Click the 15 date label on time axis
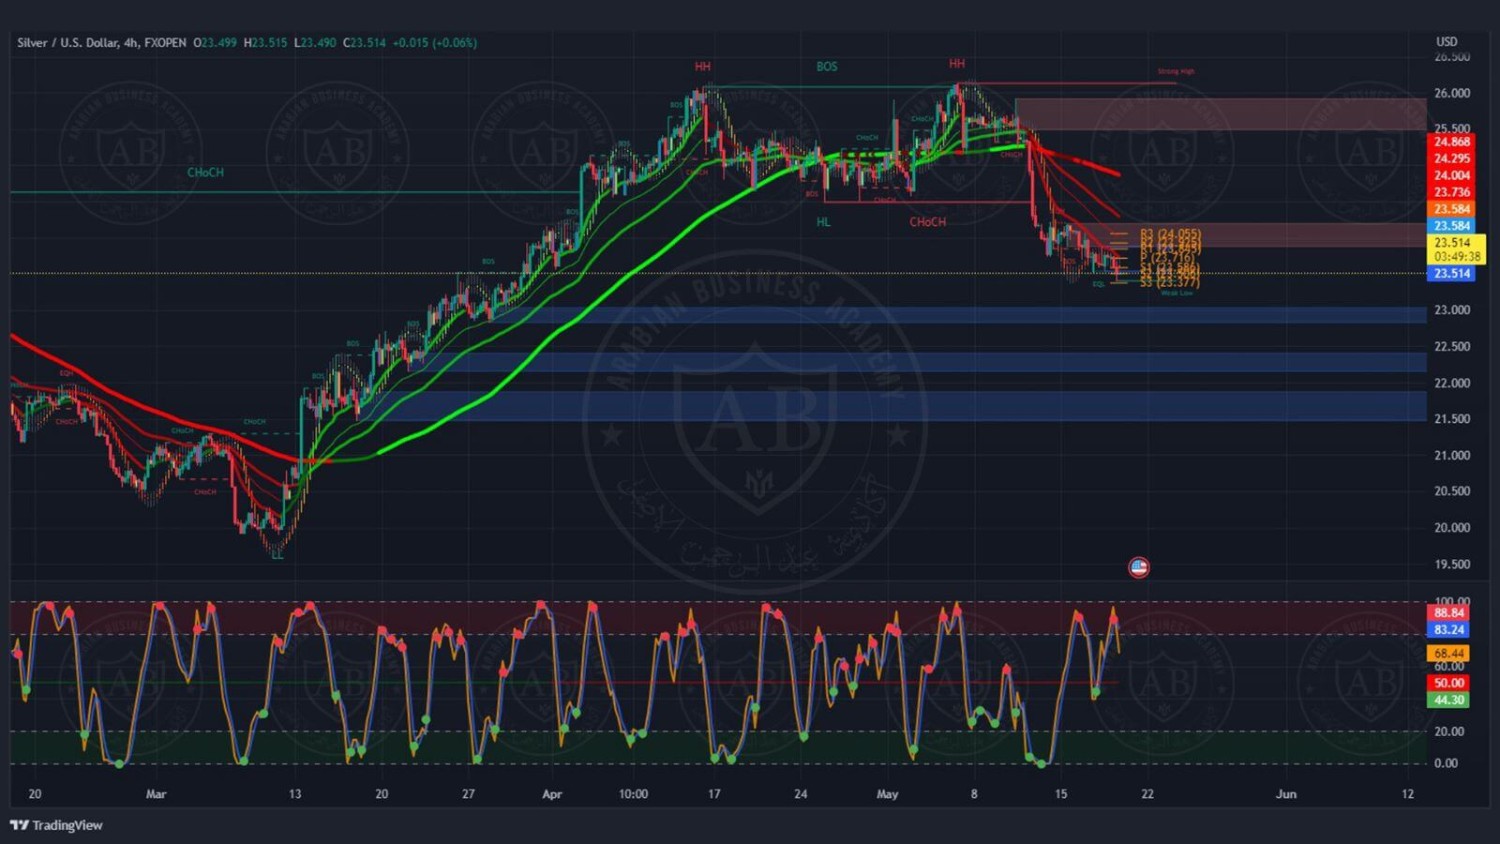The image size is (1500, 844). [1061, 794]
